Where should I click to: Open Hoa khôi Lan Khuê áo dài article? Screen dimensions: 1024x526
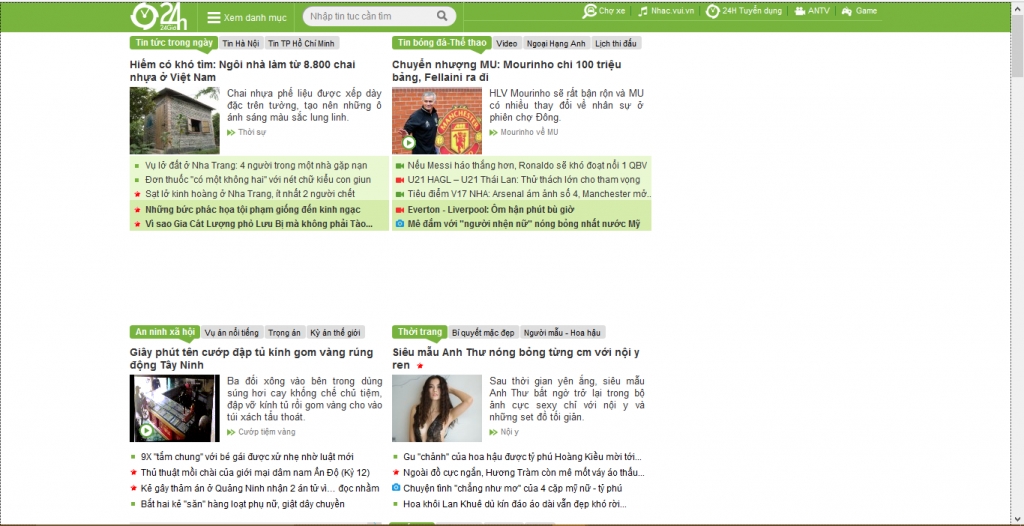point(515,504)
